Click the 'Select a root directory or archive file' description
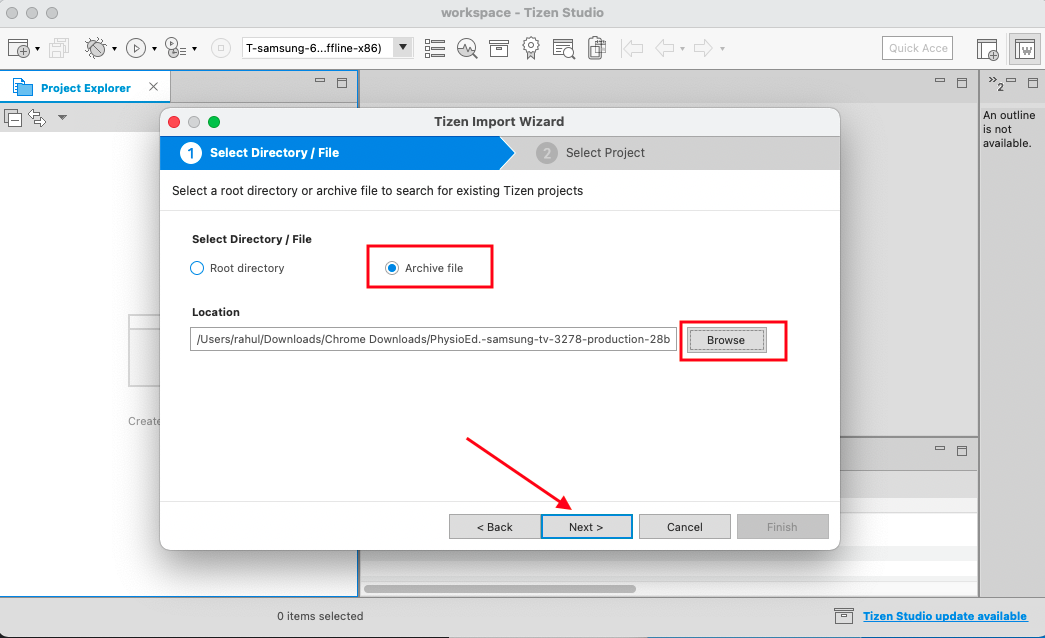 pos(377,191)
